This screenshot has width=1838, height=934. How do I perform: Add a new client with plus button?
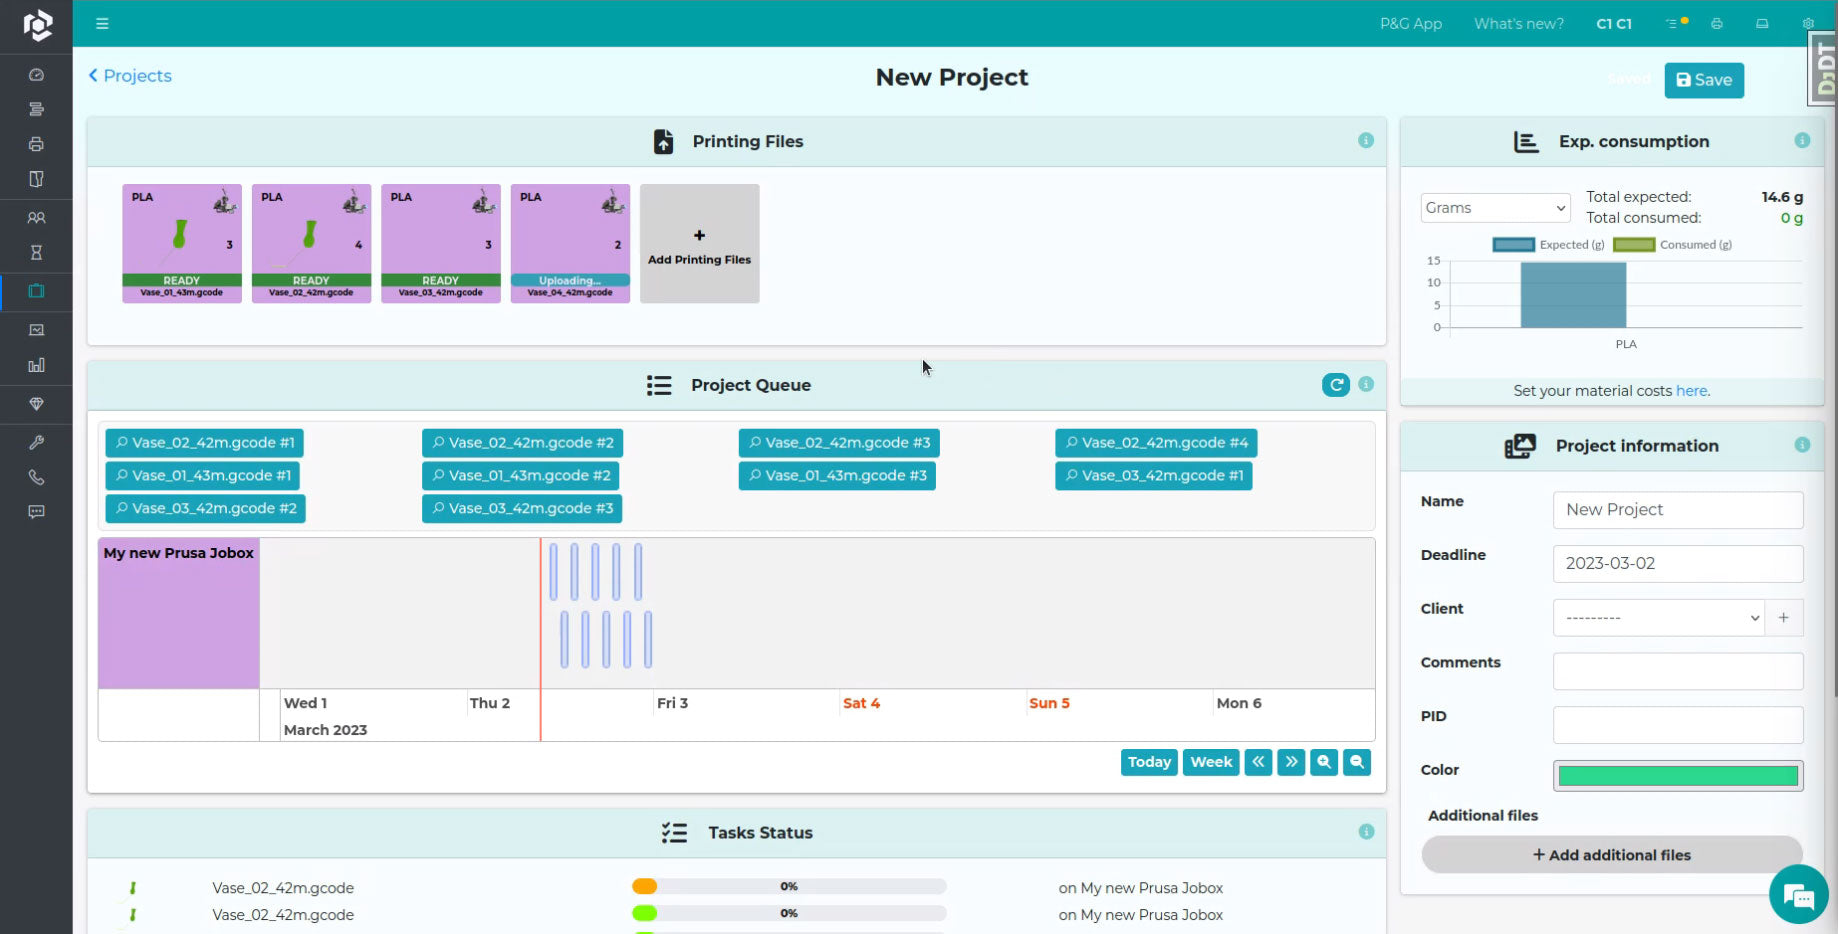1784,618
